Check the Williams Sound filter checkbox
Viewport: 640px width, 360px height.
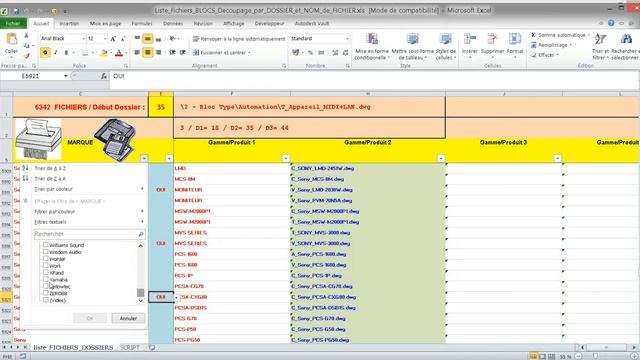tap(46, 245)
